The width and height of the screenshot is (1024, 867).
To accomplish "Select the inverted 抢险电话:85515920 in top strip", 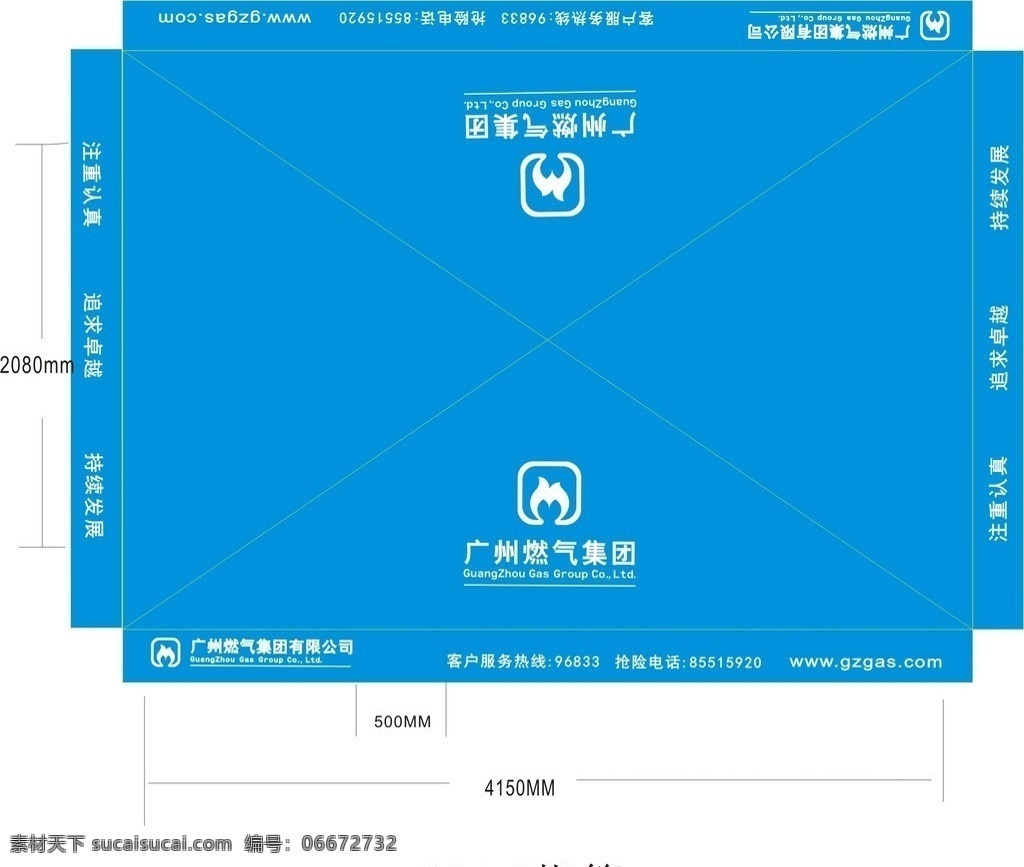I will coord(412,18).
